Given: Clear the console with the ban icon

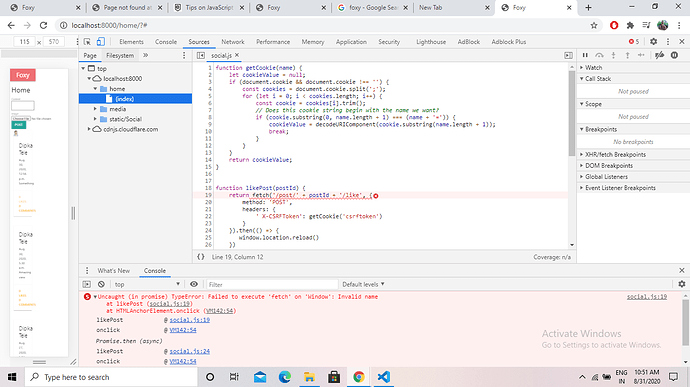Looking at the screenshot, I should point(101,284).
